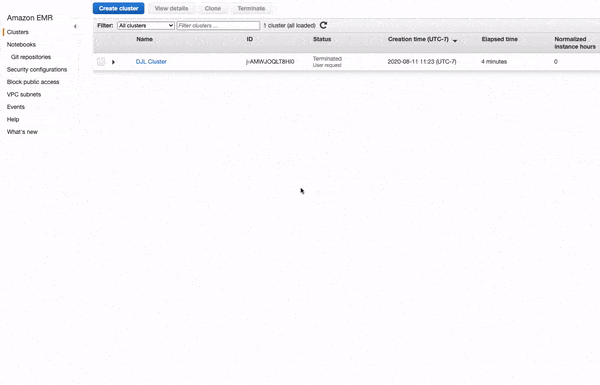This screenshot has height=385, width=600.
Task: Collapse the Amazon EMR sidebar
Action: tap(75, 26)
